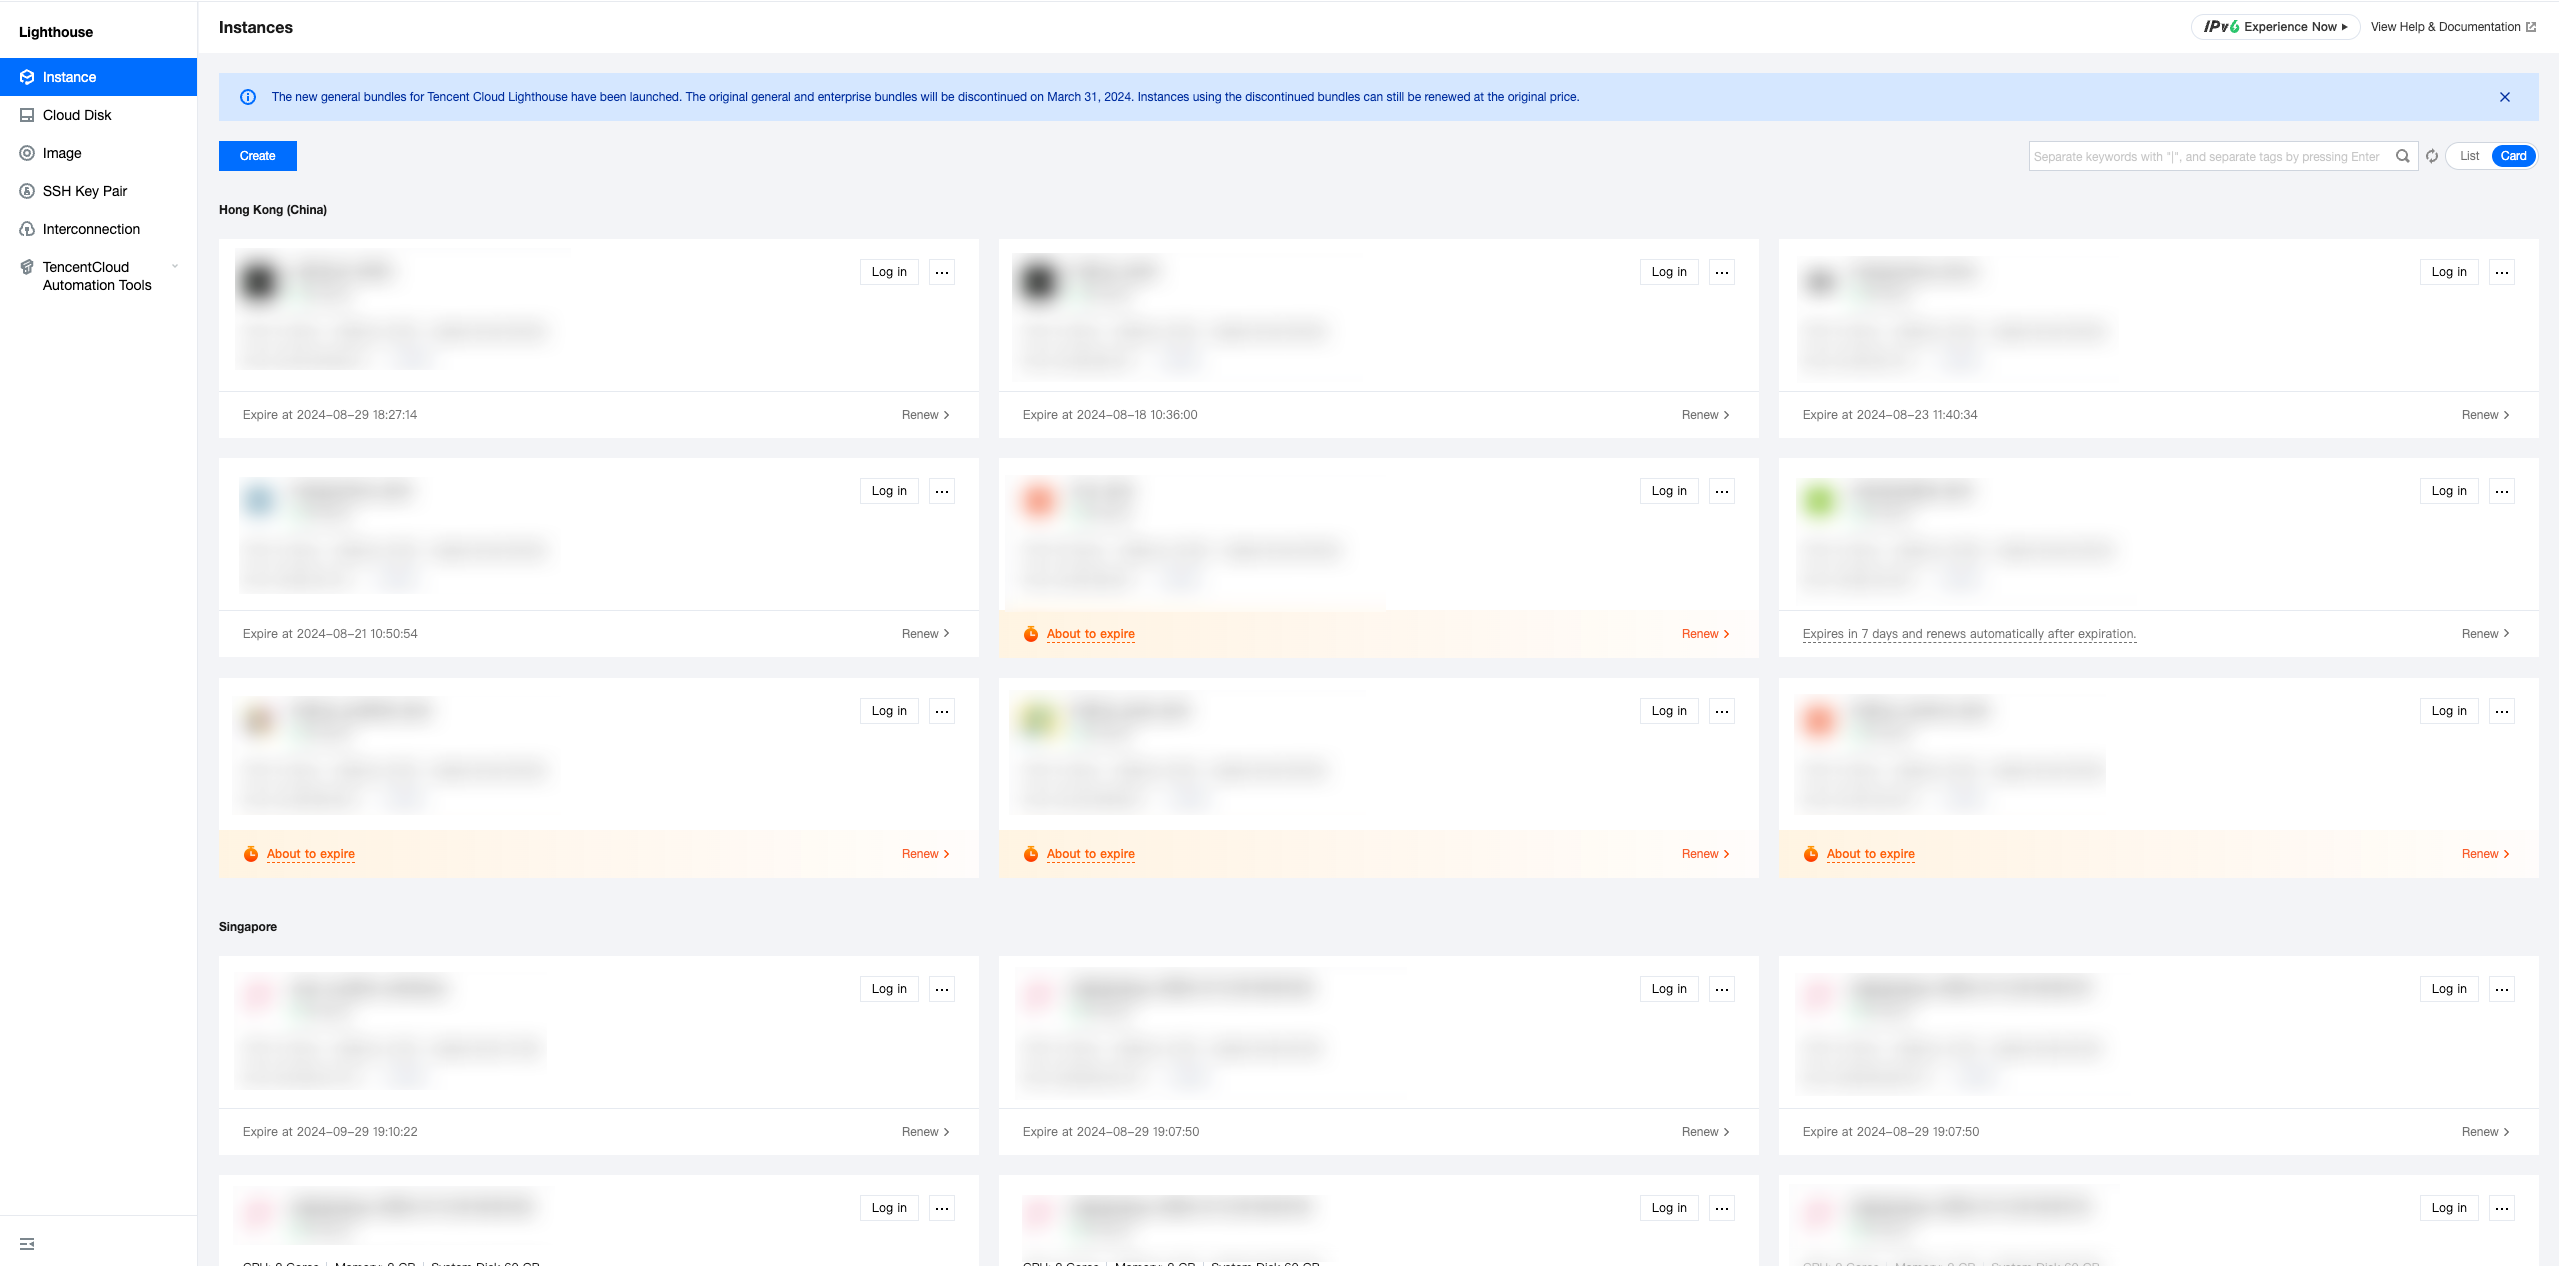Renew instance expiring 2024-08-29 18:27:14
The height and width of the screenshot is (1266, 2559).
926,415
